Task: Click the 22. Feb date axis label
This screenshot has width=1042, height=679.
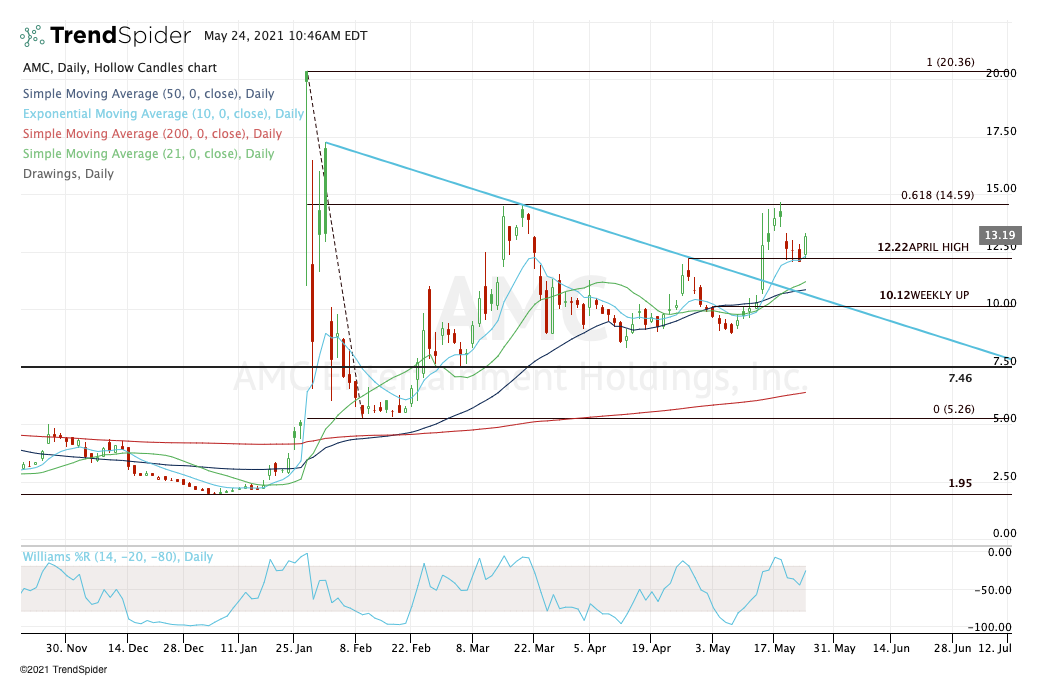Action: tap(411, 648)
